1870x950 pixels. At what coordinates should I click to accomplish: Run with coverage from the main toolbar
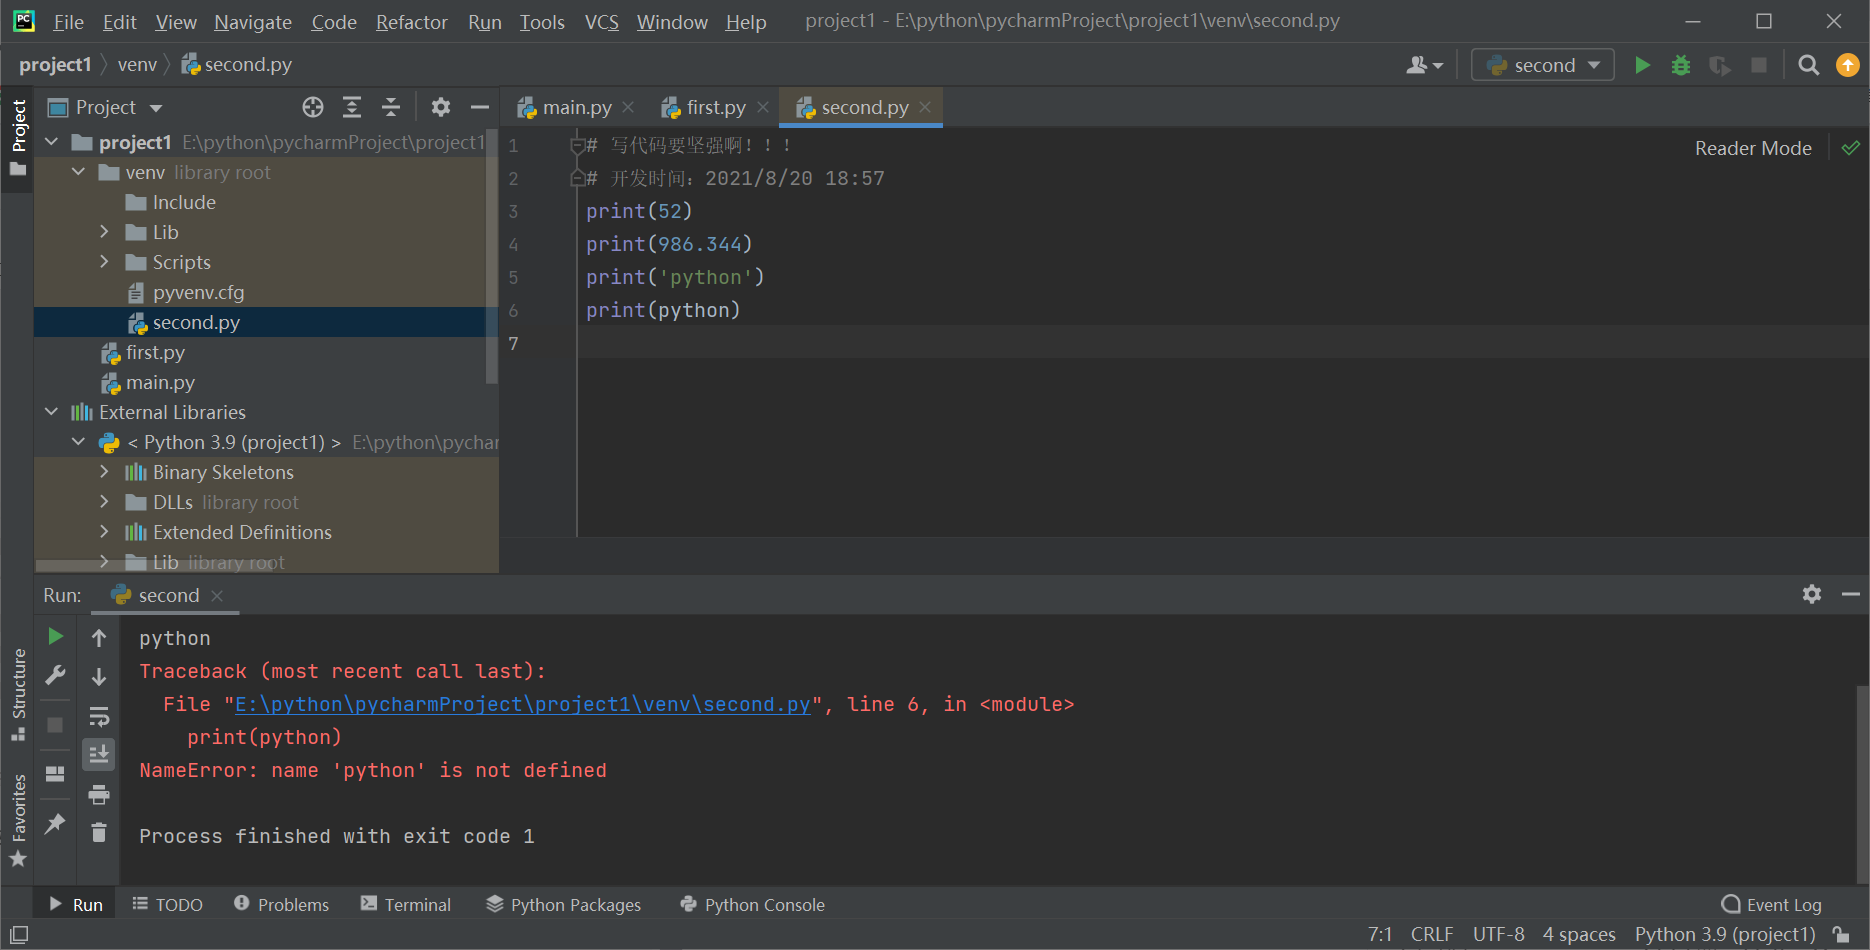click(x=1720, y=65)
